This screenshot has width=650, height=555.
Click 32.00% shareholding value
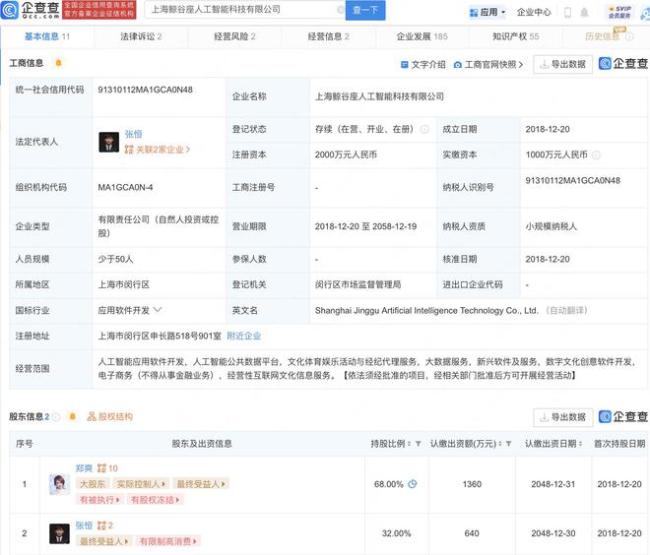pos(396,533)
